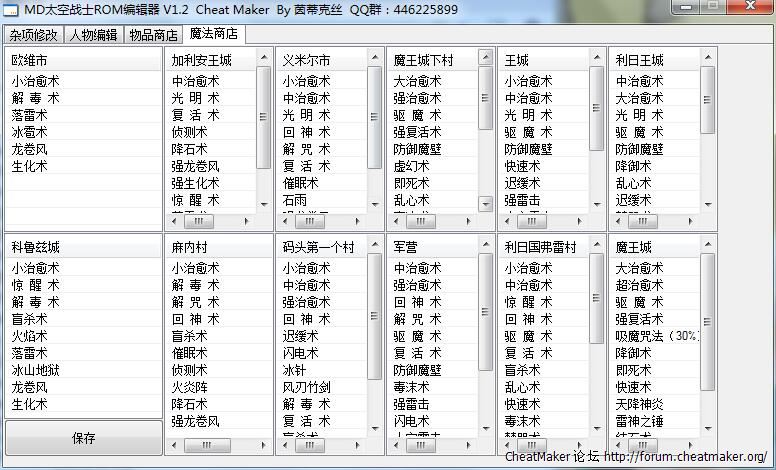Open the 人物编辑 tab
Viewport: 776px width, 470px height.
click(94, 34)
